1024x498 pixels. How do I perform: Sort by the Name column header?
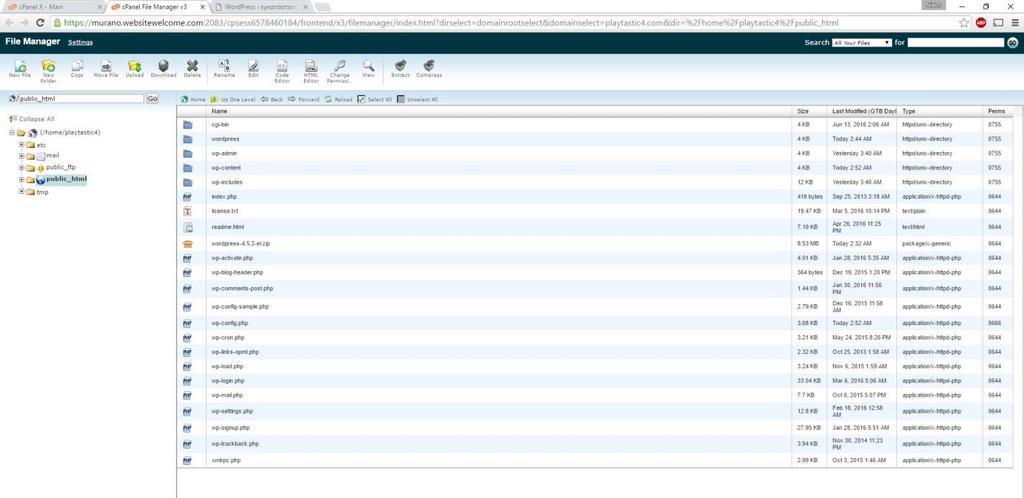coord(500,112)
